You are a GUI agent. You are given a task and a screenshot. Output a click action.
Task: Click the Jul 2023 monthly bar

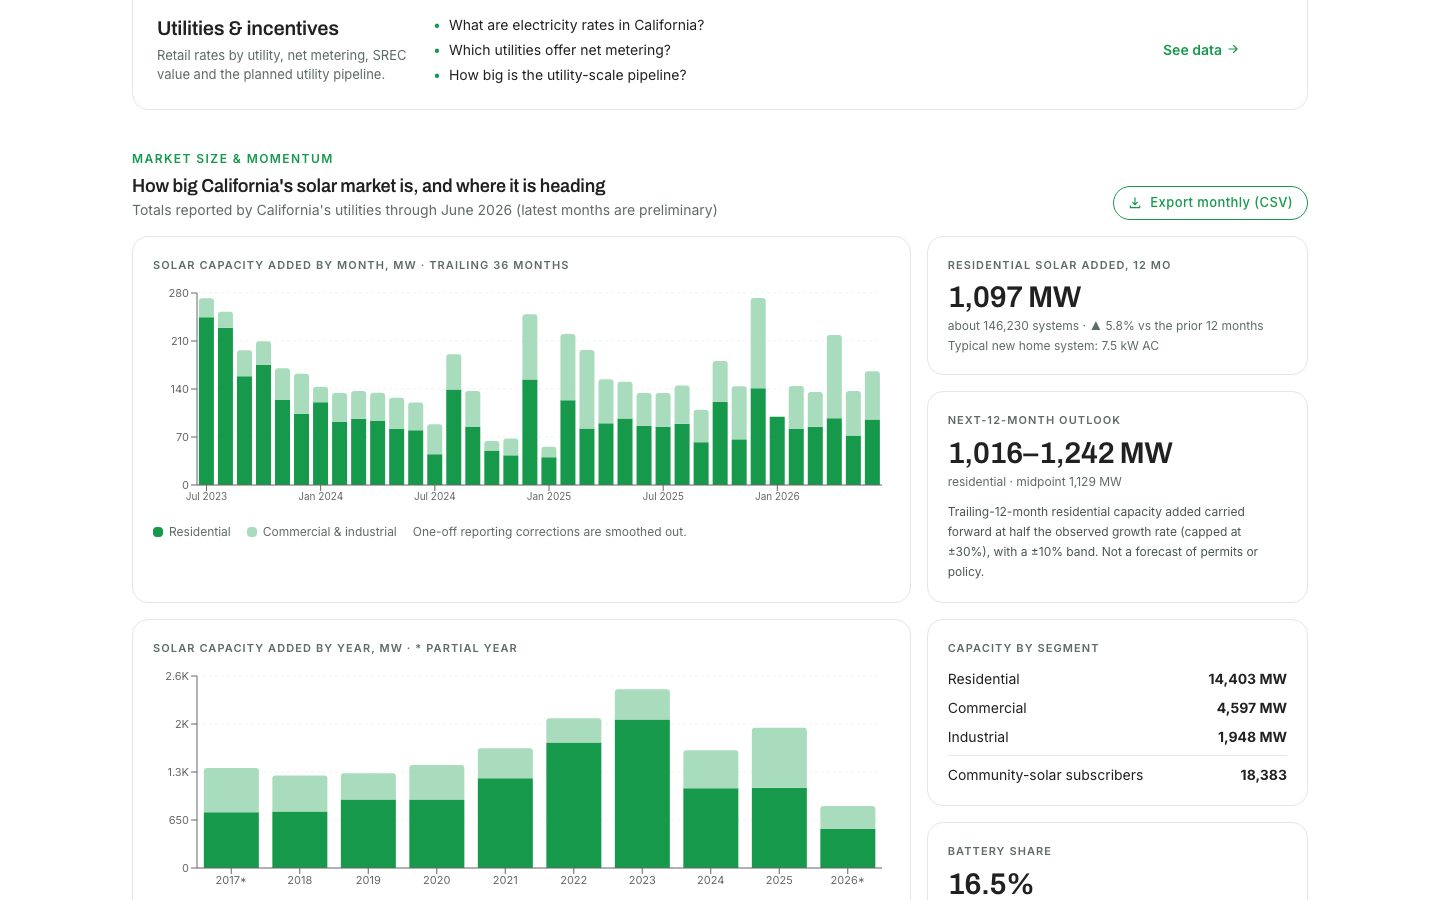(x=206, y=391)
